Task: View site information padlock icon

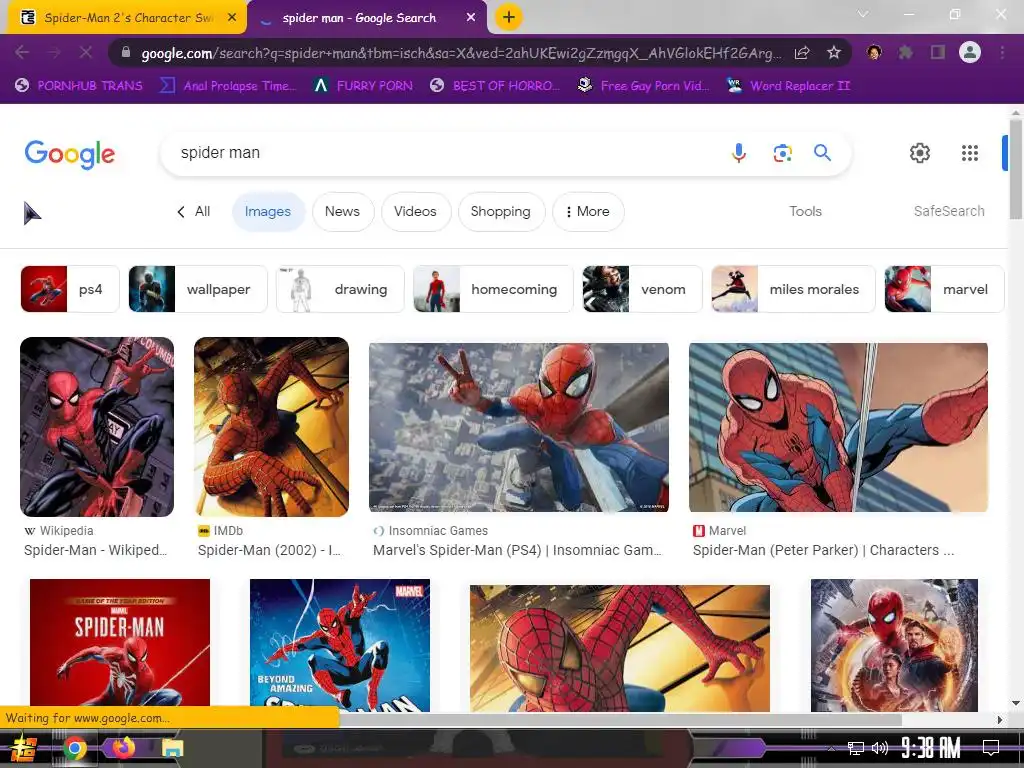Action: click(126, 53)
